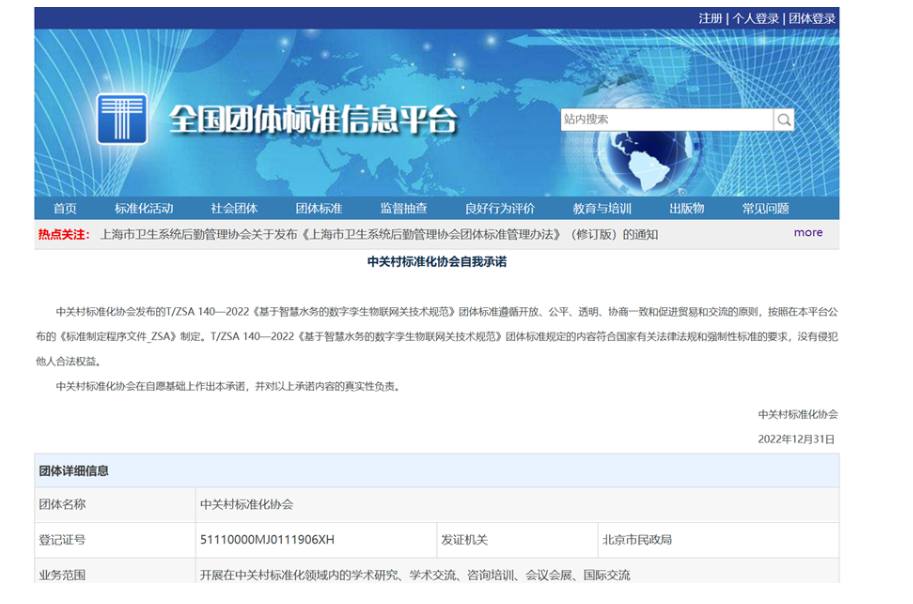Open the 上海市卫生系统后勤管理协会 notice headline
The height and width of the screenshot is (604, 913).
tap(379, 234)
